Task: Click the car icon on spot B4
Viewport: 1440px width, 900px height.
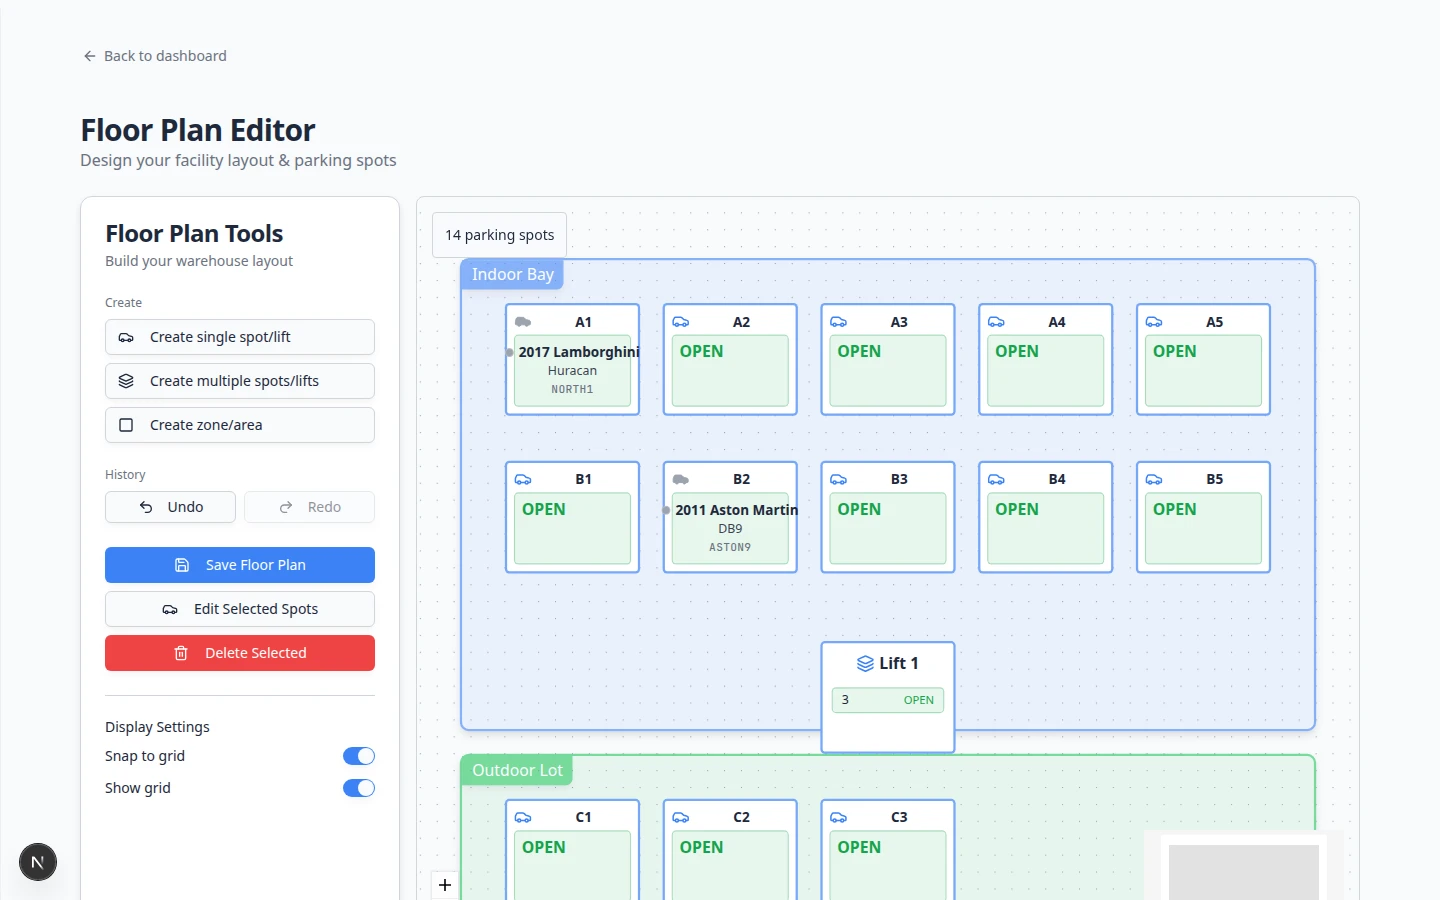Action: point(997,480)
